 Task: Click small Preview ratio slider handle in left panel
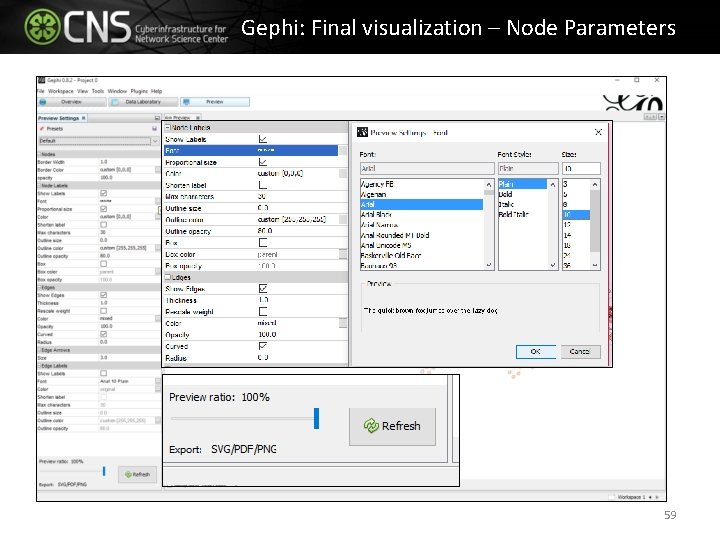[x=104, y=471]
